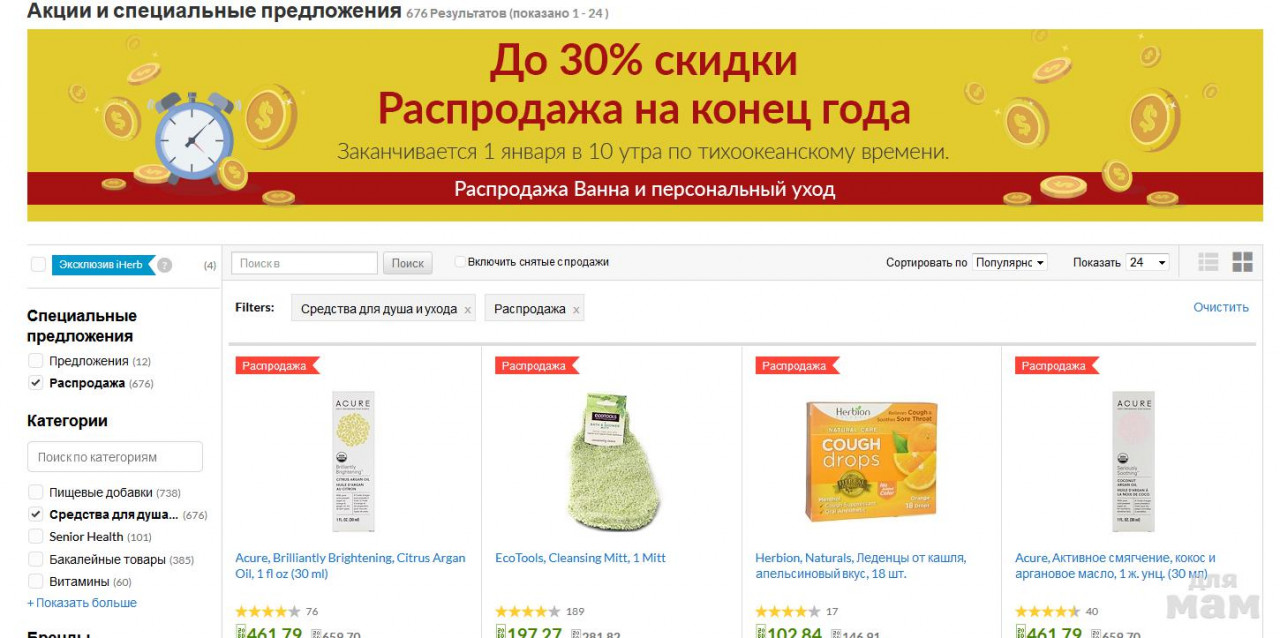Open the Acure Citrus Argan Oil rating stars
The image size is (1280, 638).
[267, 611]
